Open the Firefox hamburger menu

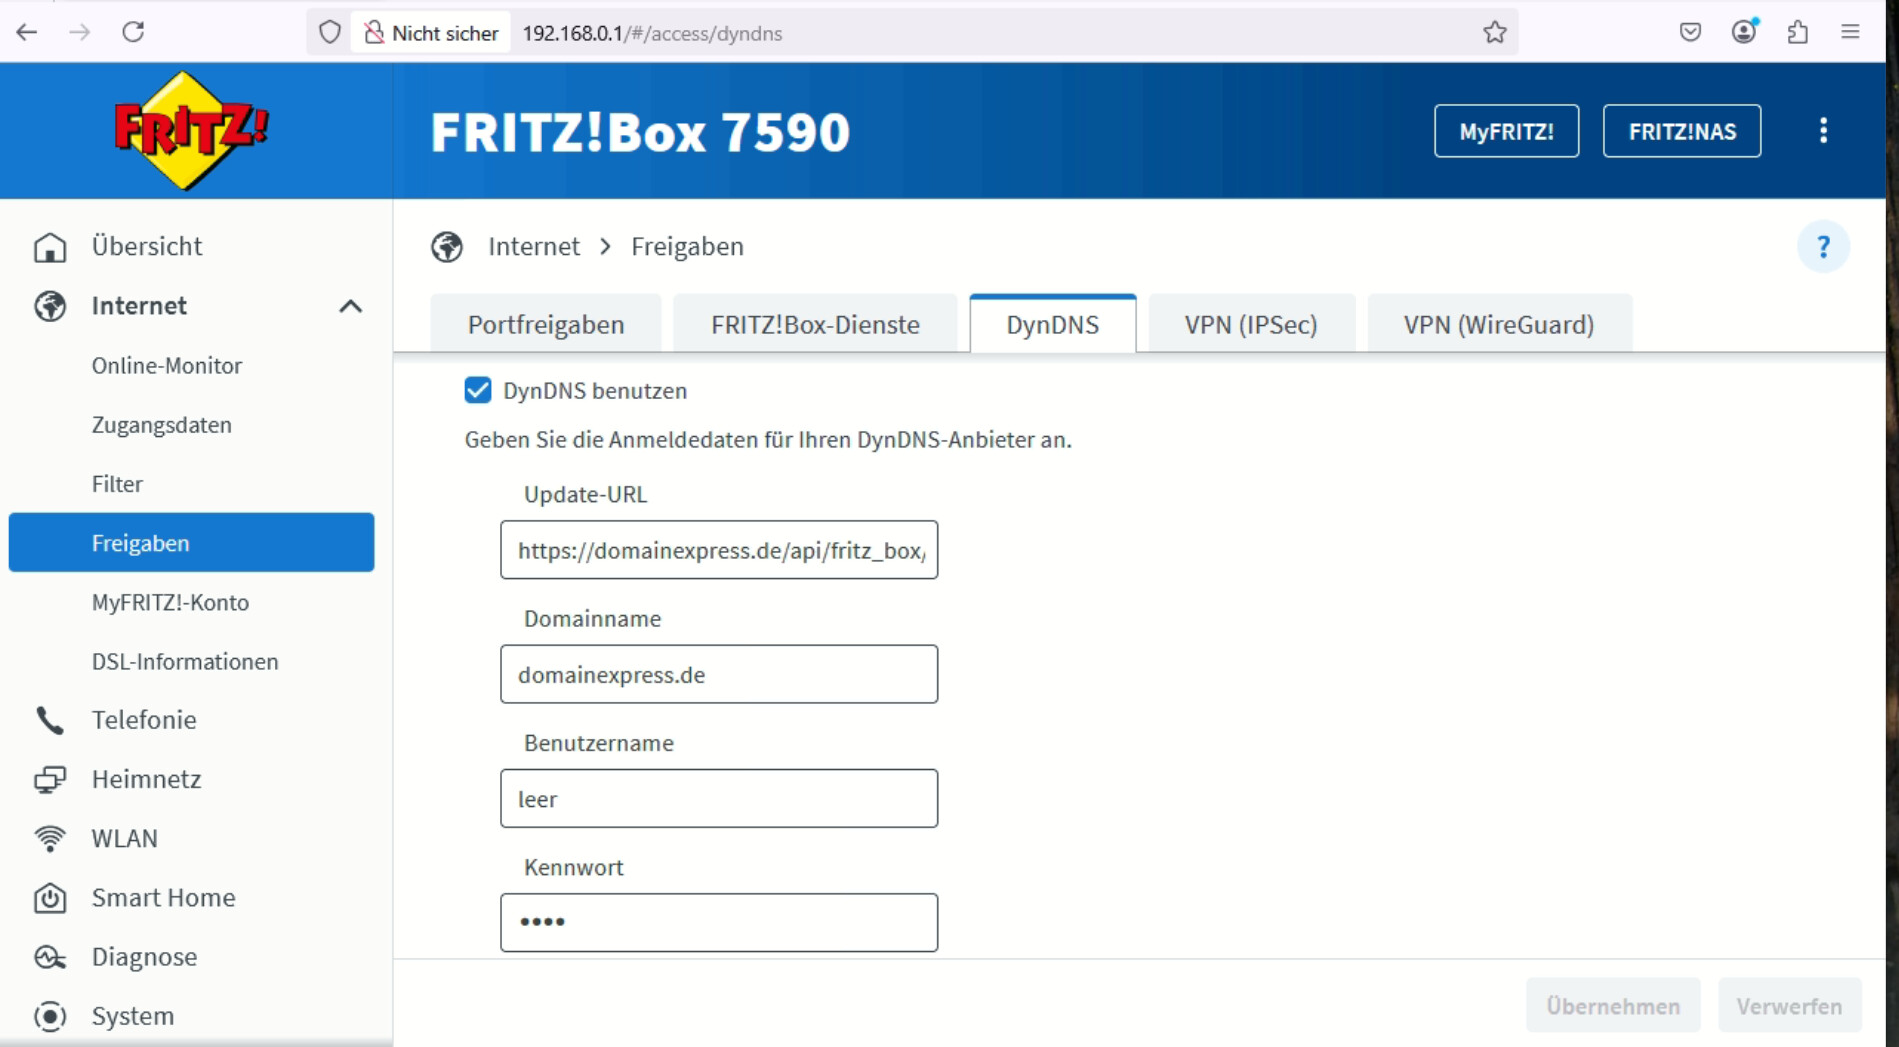(1850, 32)
